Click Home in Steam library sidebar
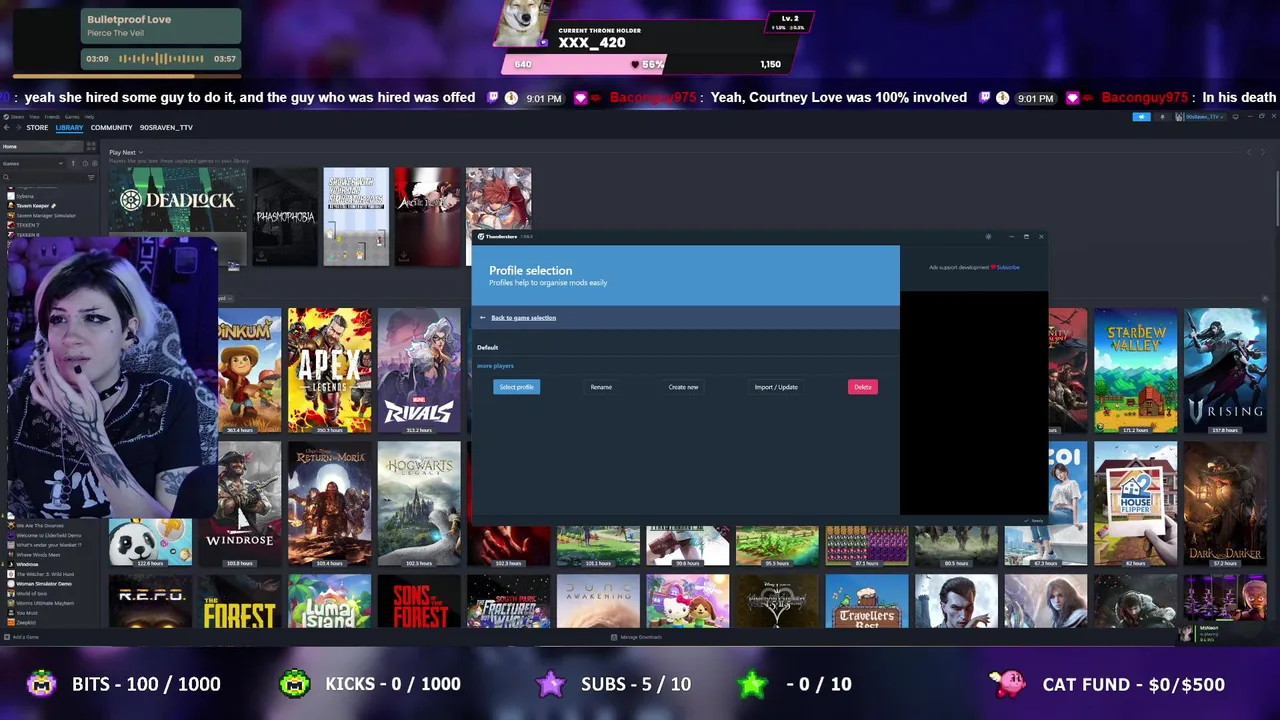The height and width of the screenshot is (720, 1280). [42, 147]
